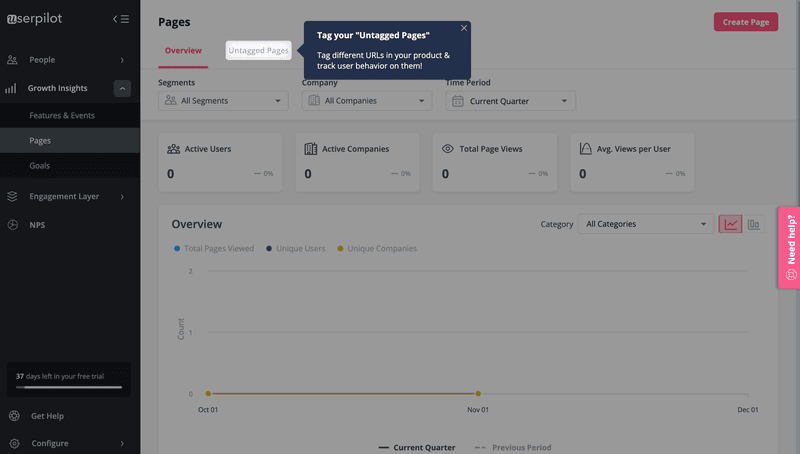The width and height of the screenshot is (800, 454).
Task: Click the Engagement Layer stack icon
Action: (12, 196)
